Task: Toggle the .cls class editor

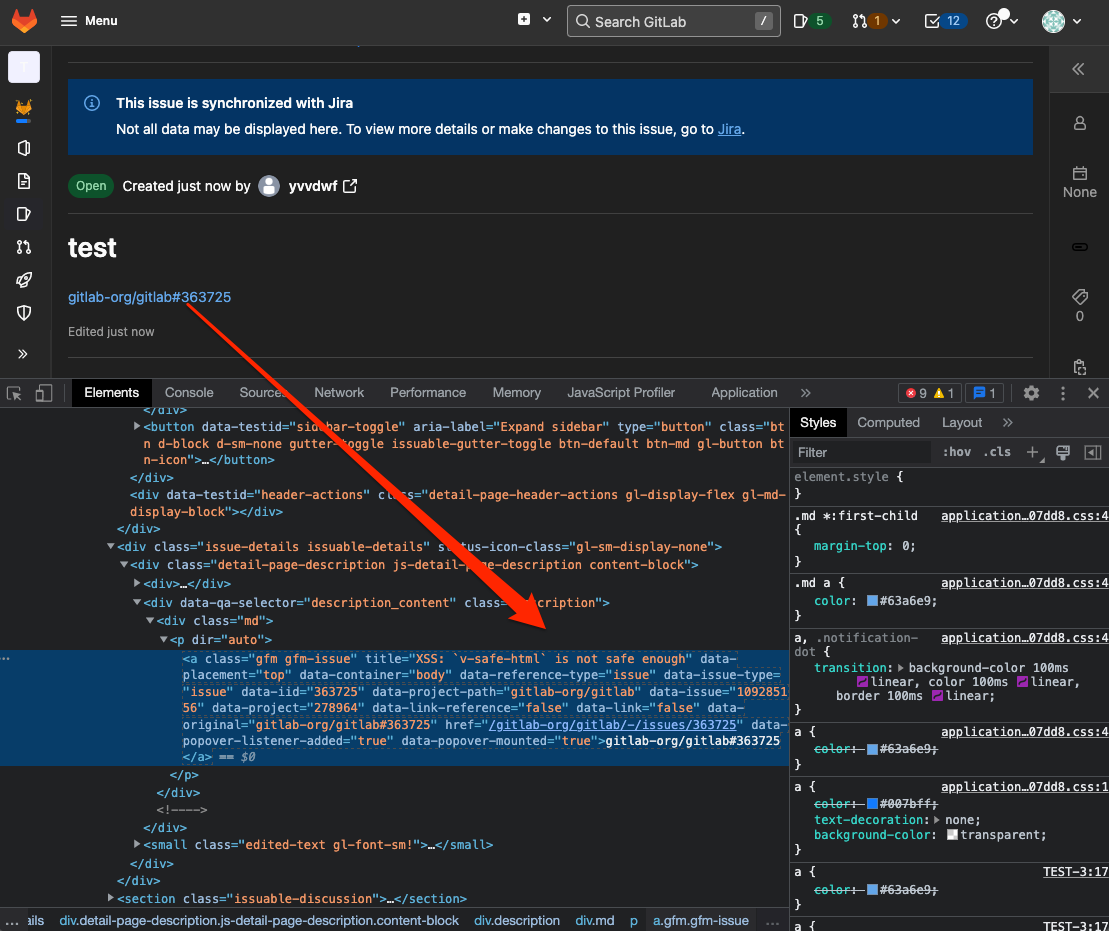Action: pyautogui.click(x=997, y=452)
